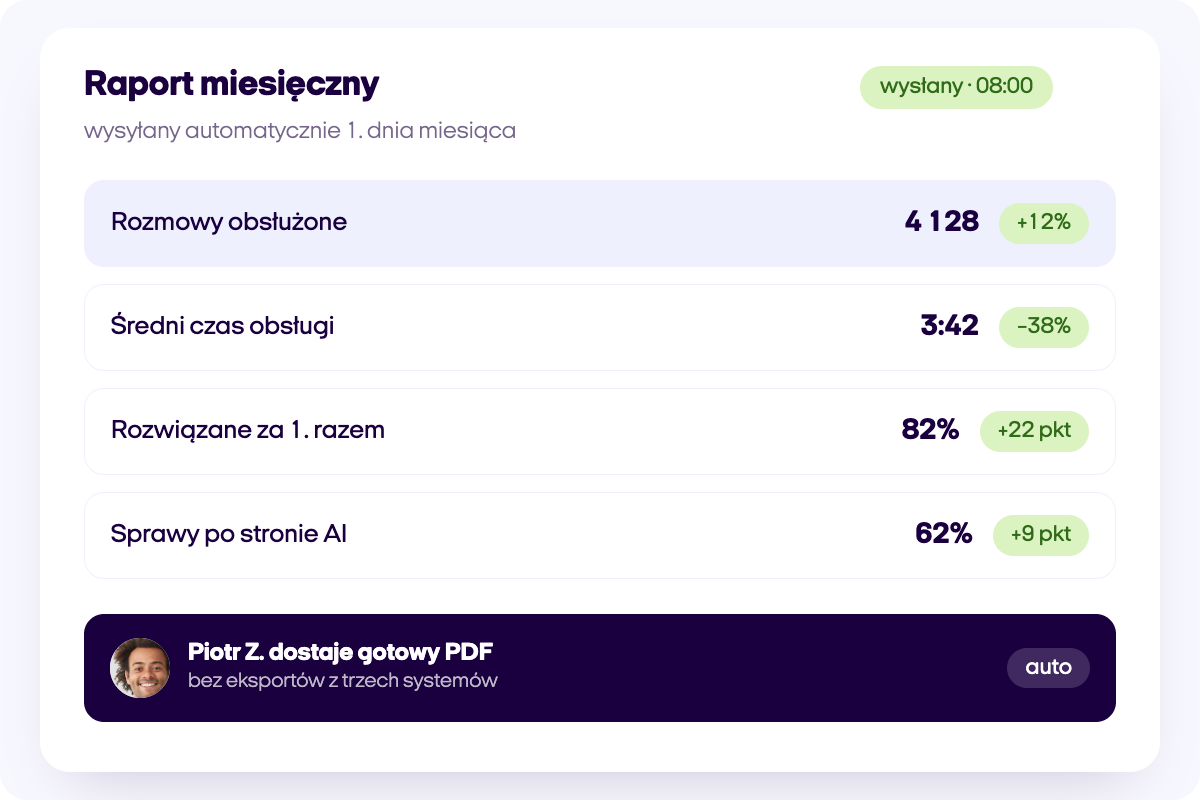
Task: Select the 'Średni czas obsługi' row
Action: (600, 327)
